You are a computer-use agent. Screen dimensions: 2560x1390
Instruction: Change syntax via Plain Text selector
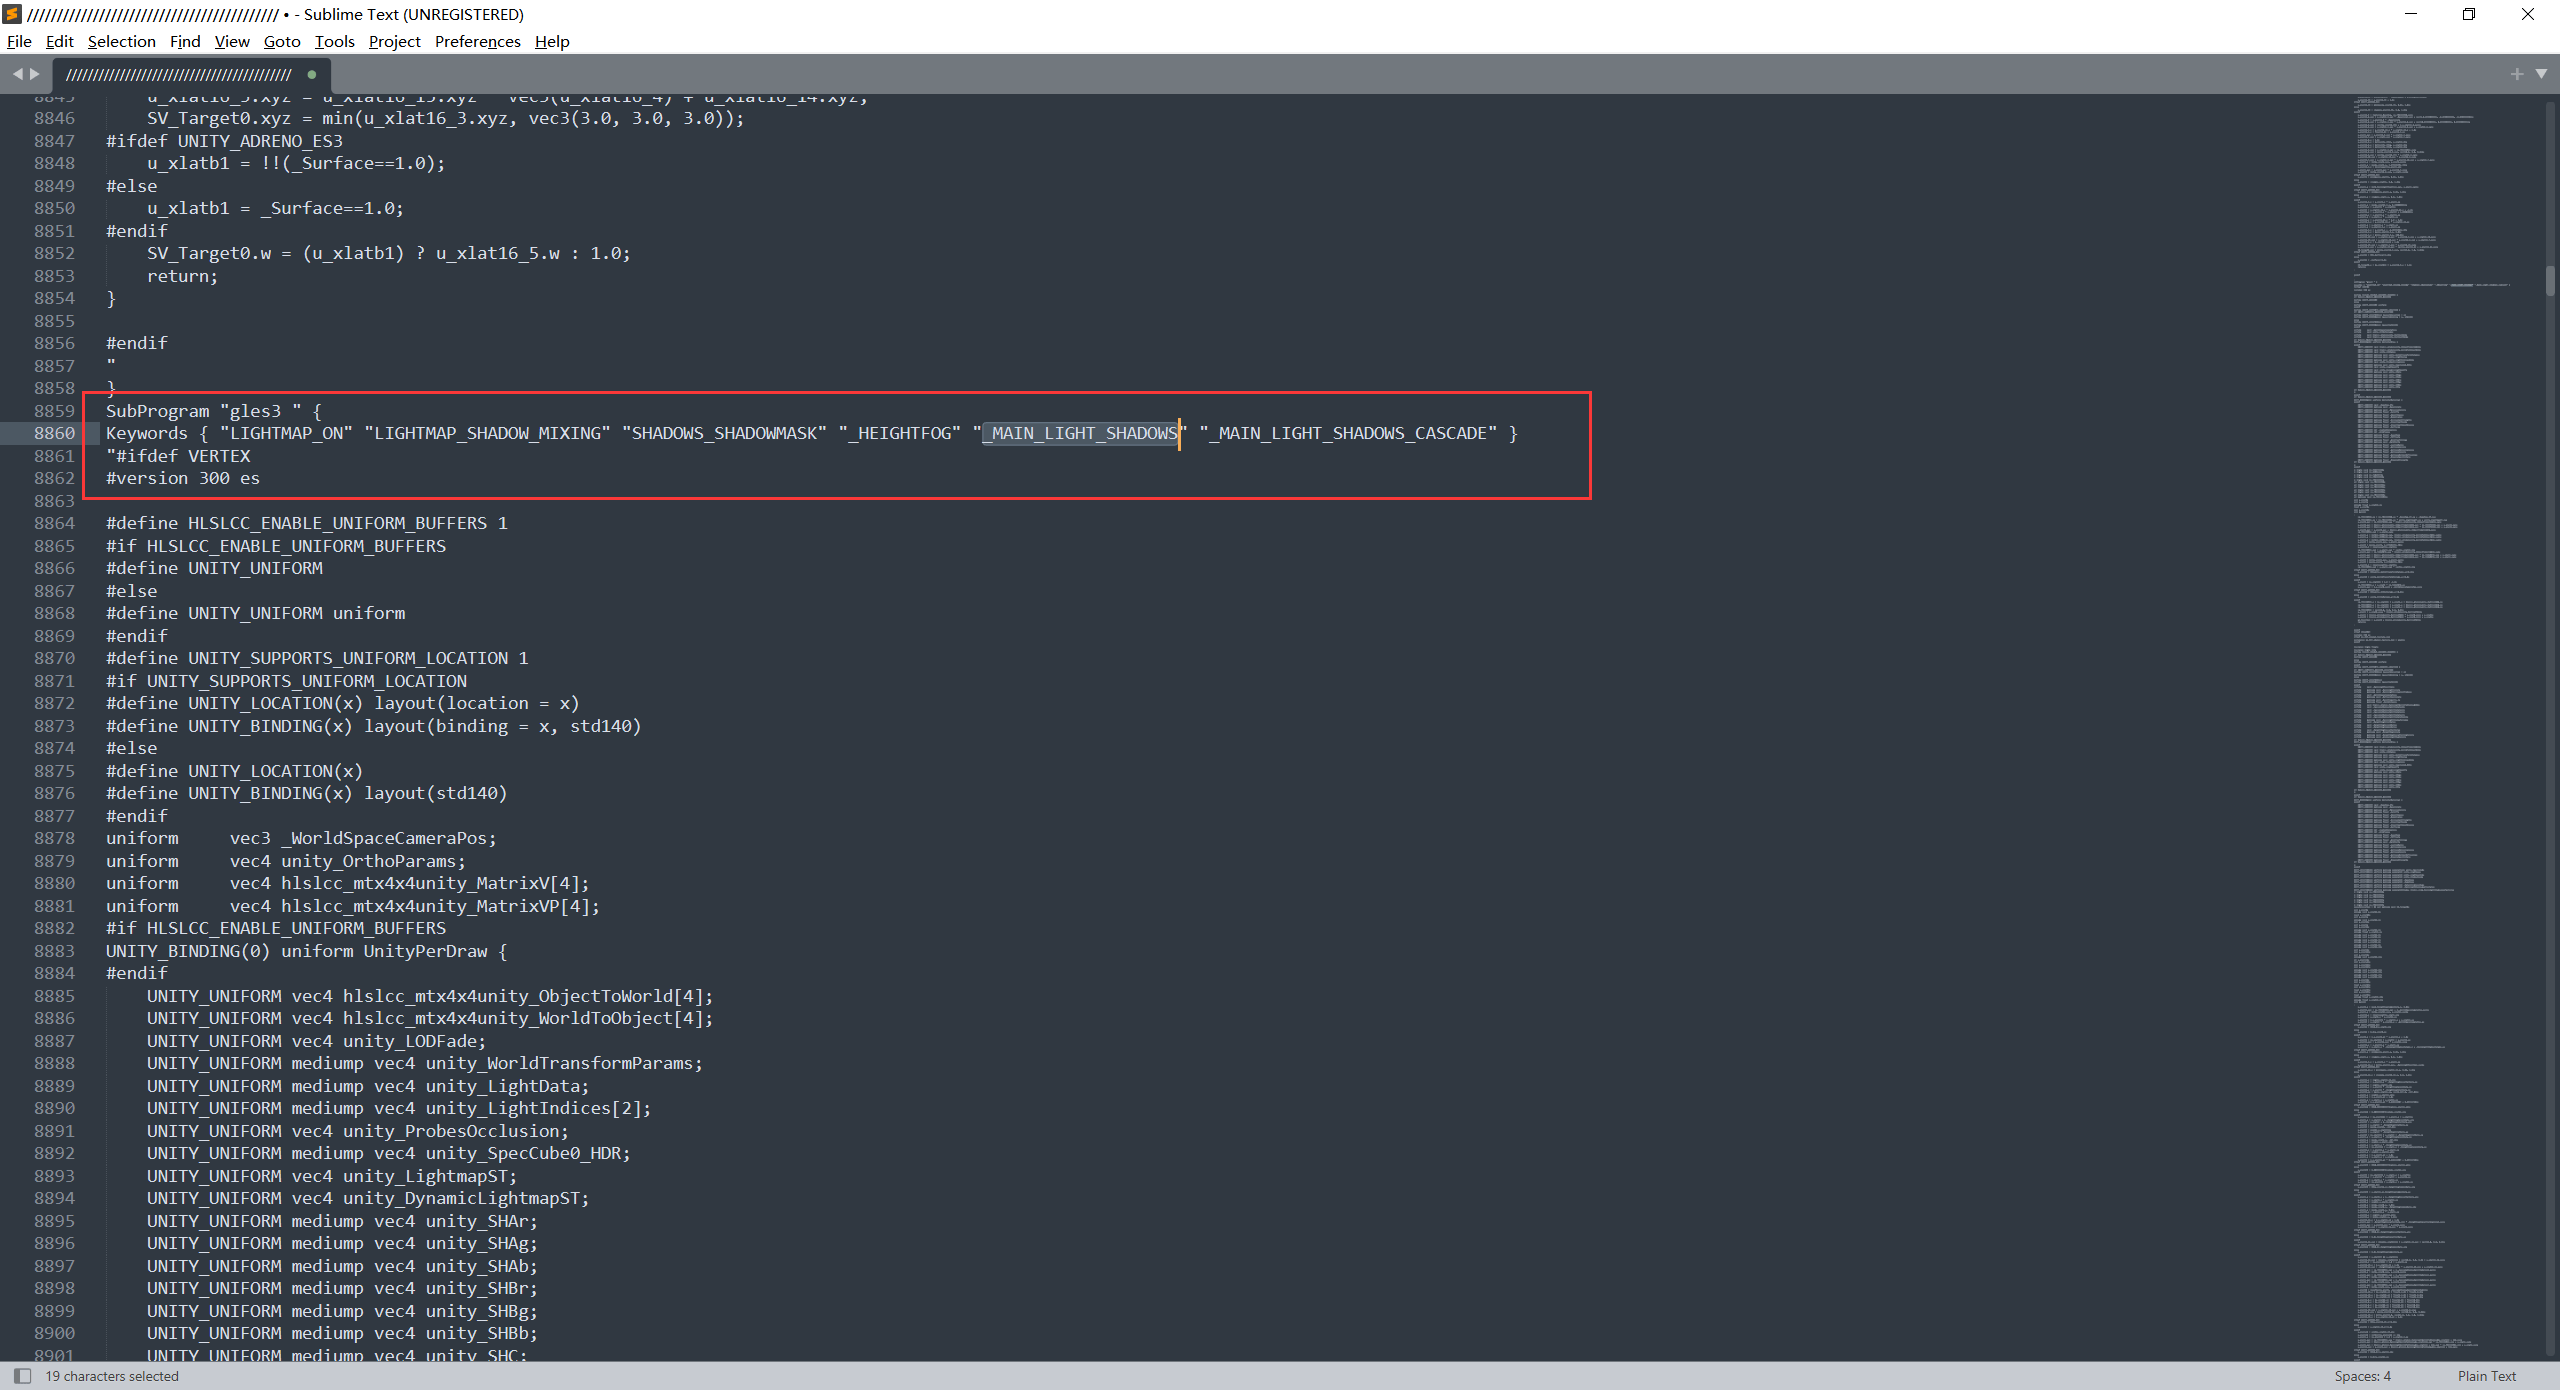[x=2487, y=1376]
